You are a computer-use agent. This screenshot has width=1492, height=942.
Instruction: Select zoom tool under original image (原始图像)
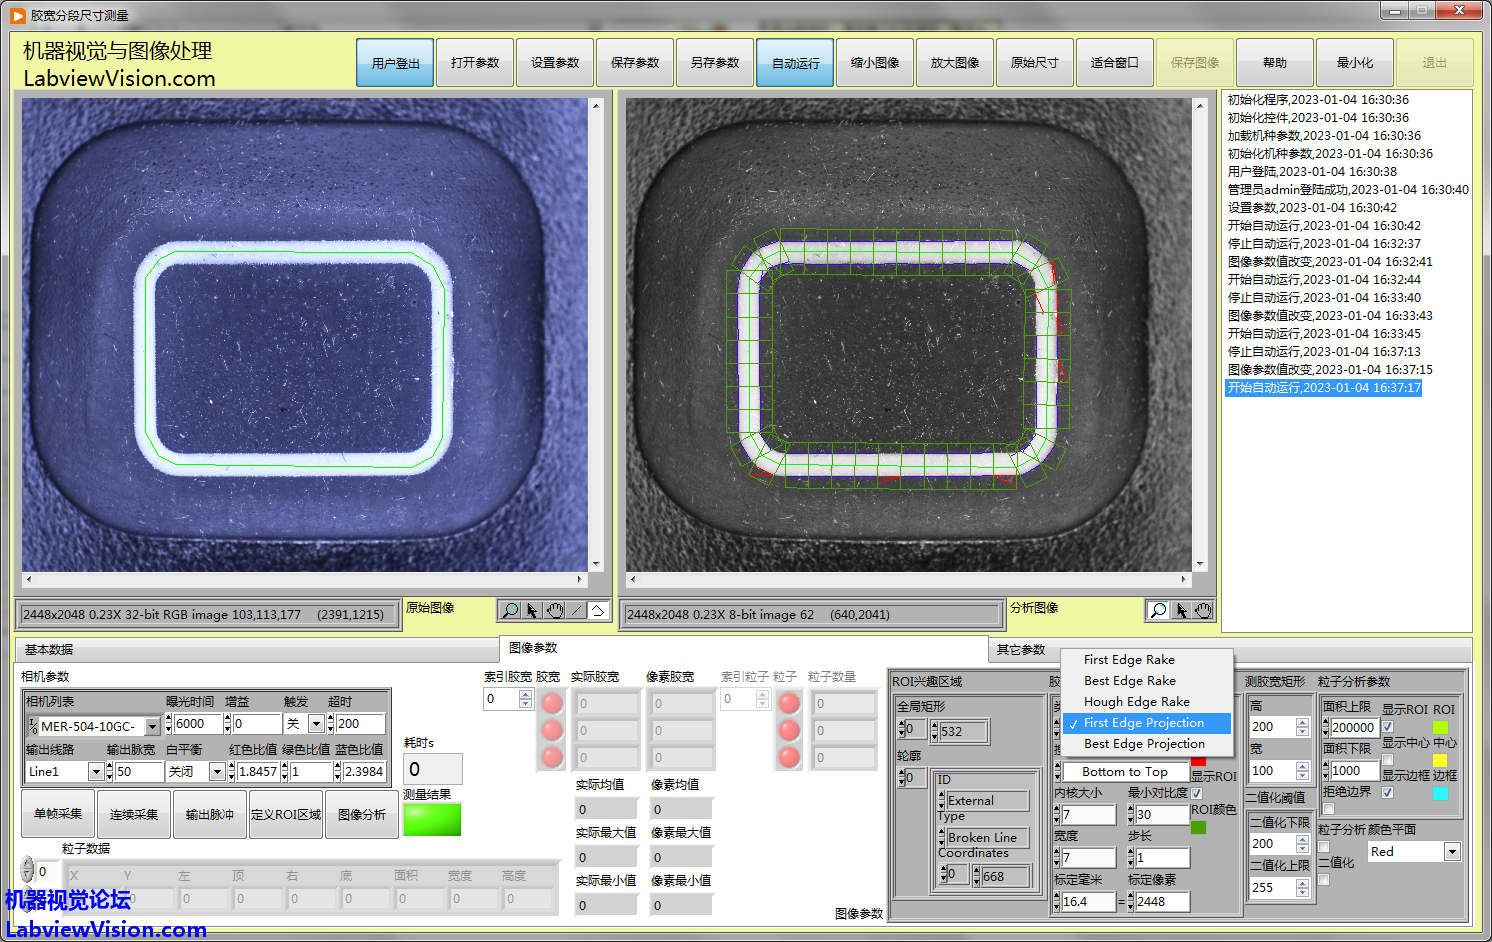coord(510,610)
